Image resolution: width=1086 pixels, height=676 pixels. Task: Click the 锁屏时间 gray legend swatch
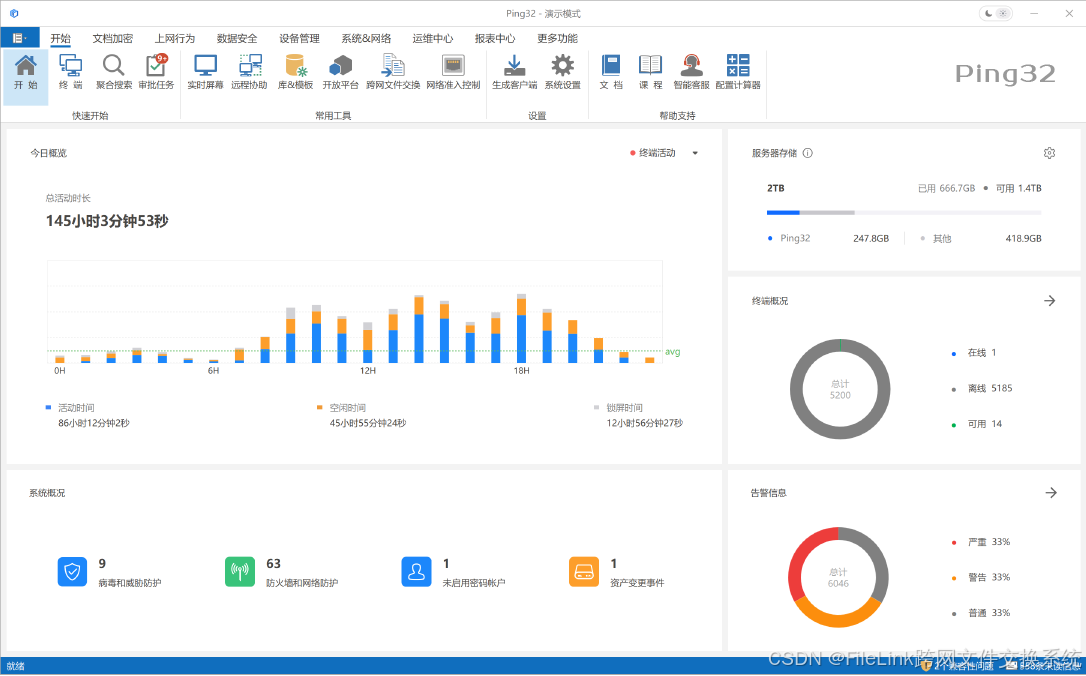tap(596, 407)
